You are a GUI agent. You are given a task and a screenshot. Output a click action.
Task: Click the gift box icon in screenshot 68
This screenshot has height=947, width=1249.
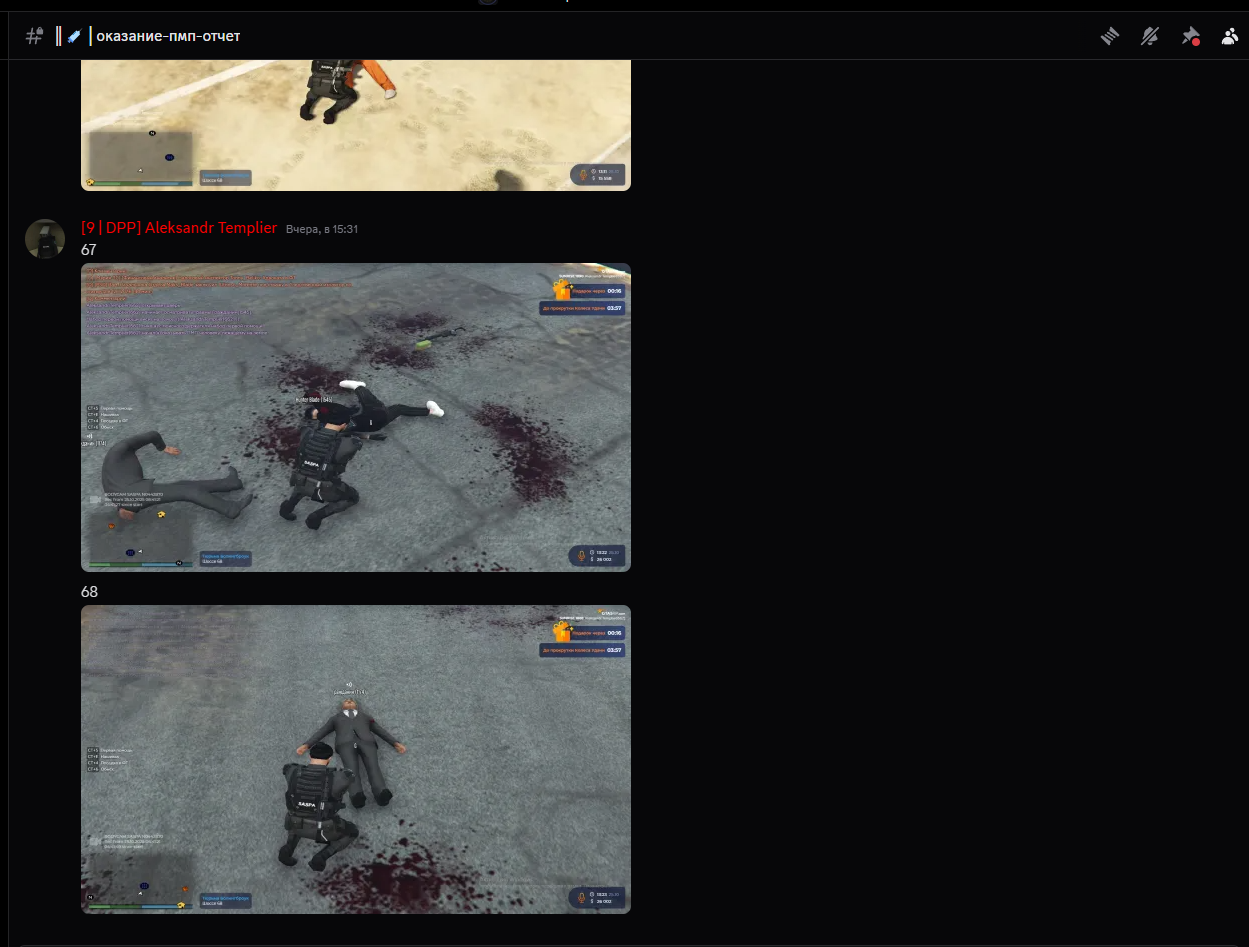click(562, 632)
